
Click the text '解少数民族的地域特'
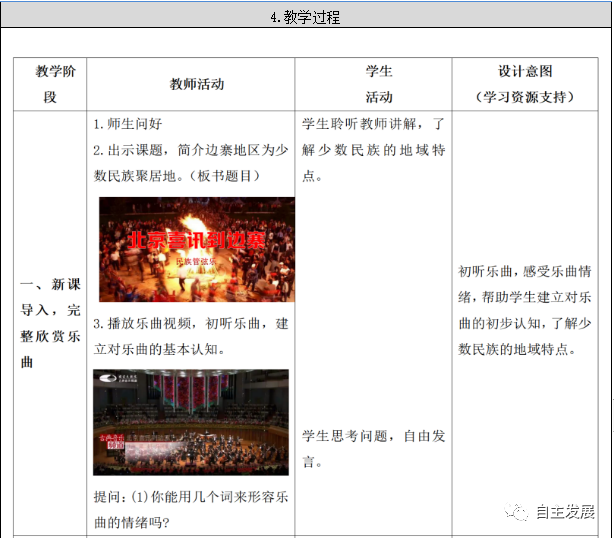click(x=373, y=150)
